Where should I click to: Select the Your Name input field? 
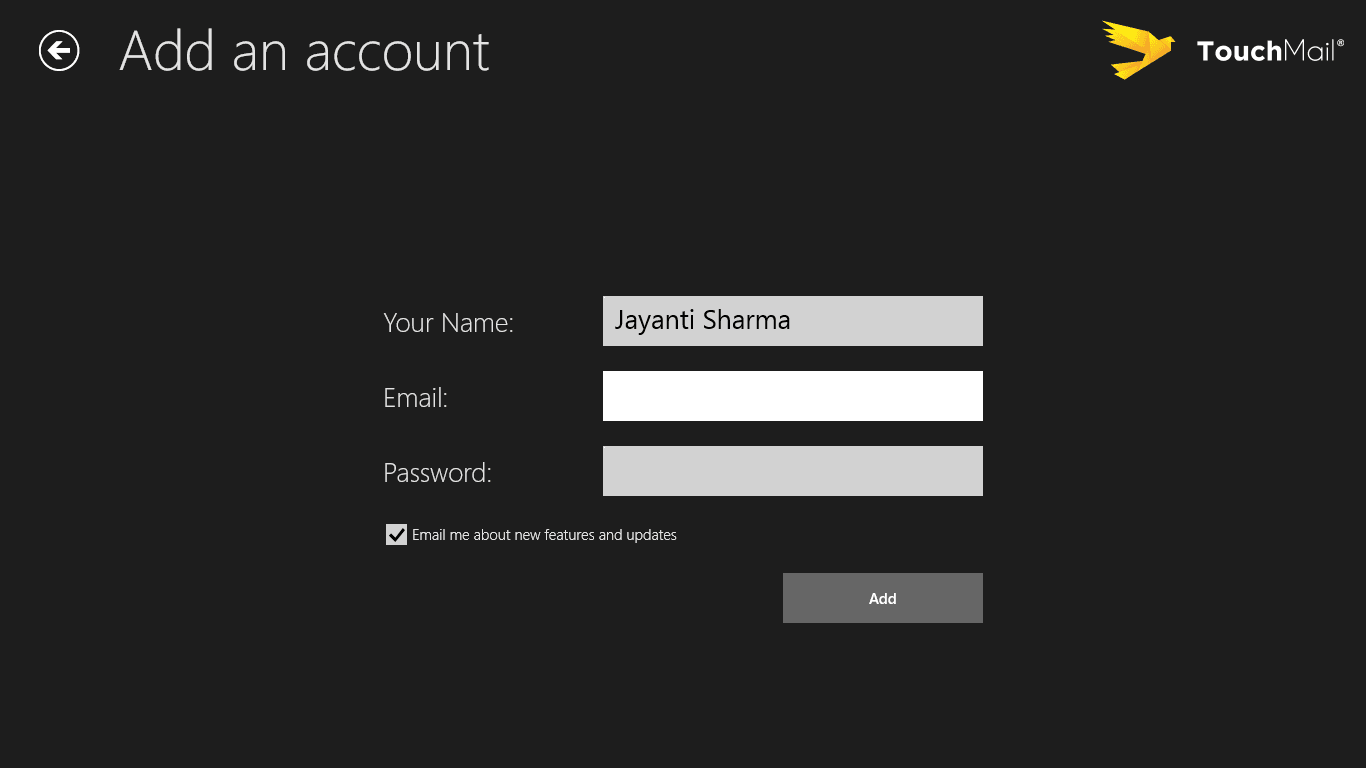(x=793, y=321)
